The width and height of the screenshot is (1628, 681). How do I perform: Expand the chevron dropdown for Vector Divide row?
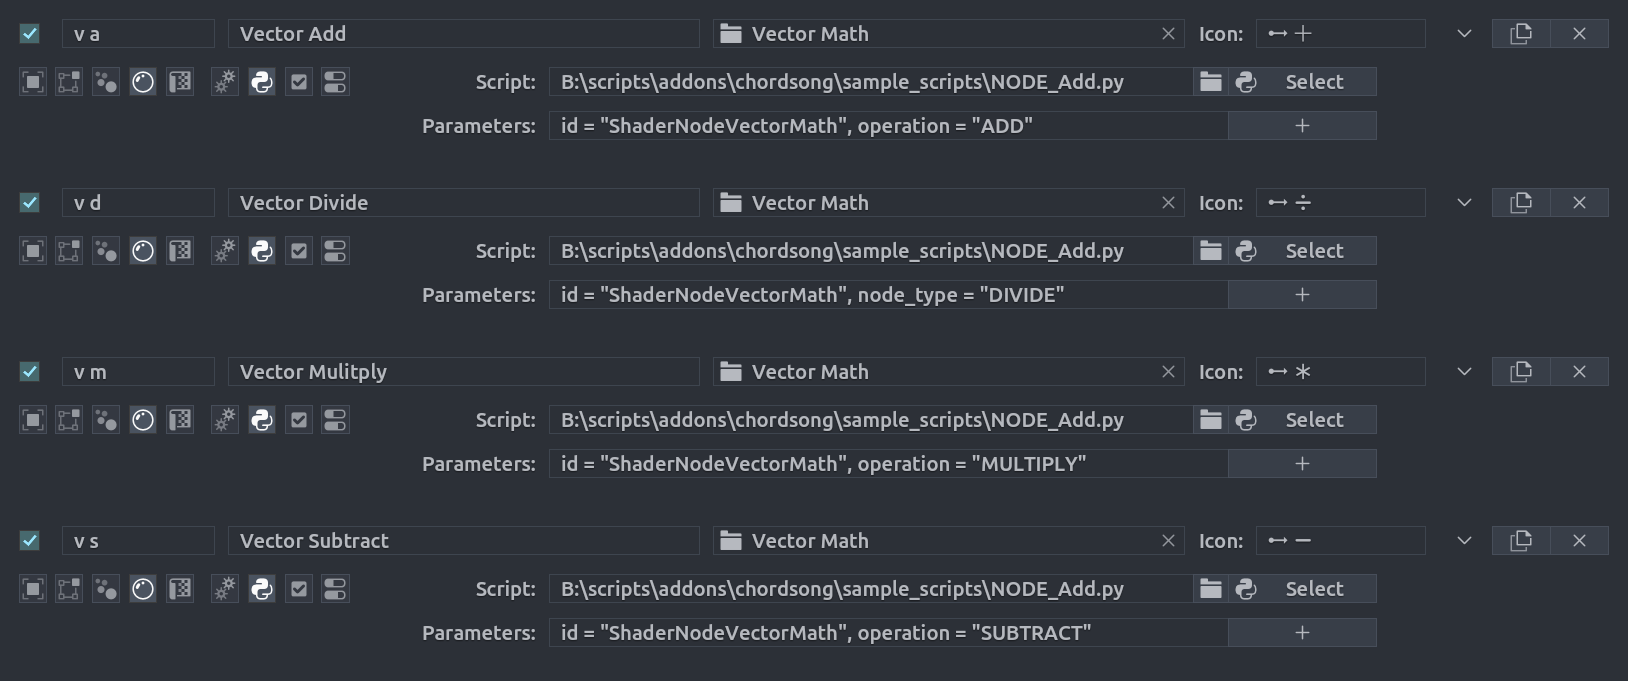pyautogui.click(x=1464, y=203)
